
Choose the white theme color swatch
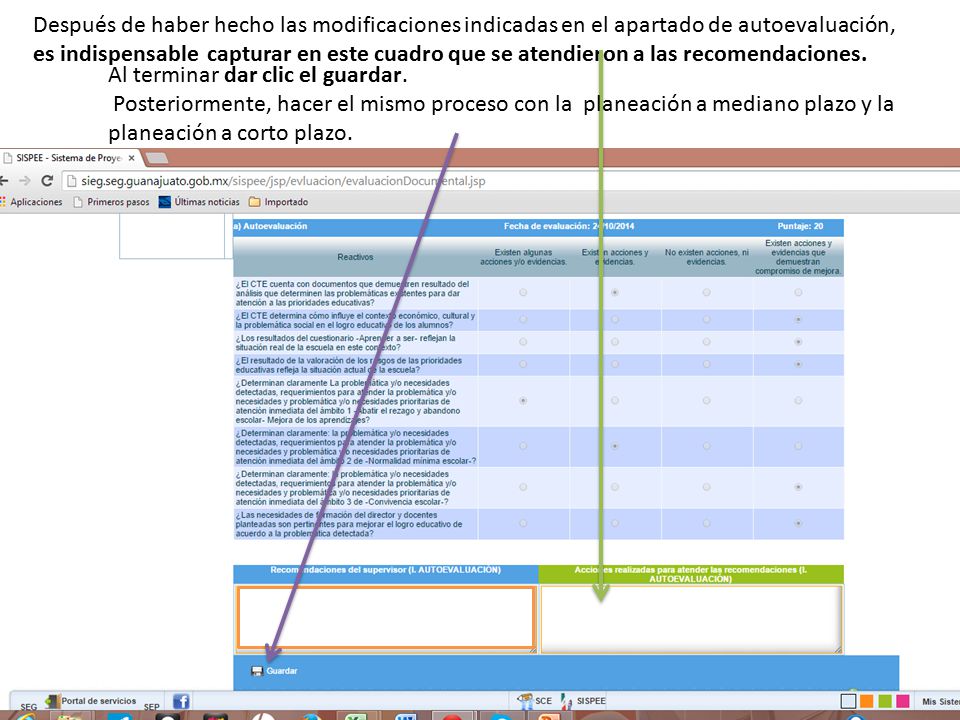tap(848, 701)
